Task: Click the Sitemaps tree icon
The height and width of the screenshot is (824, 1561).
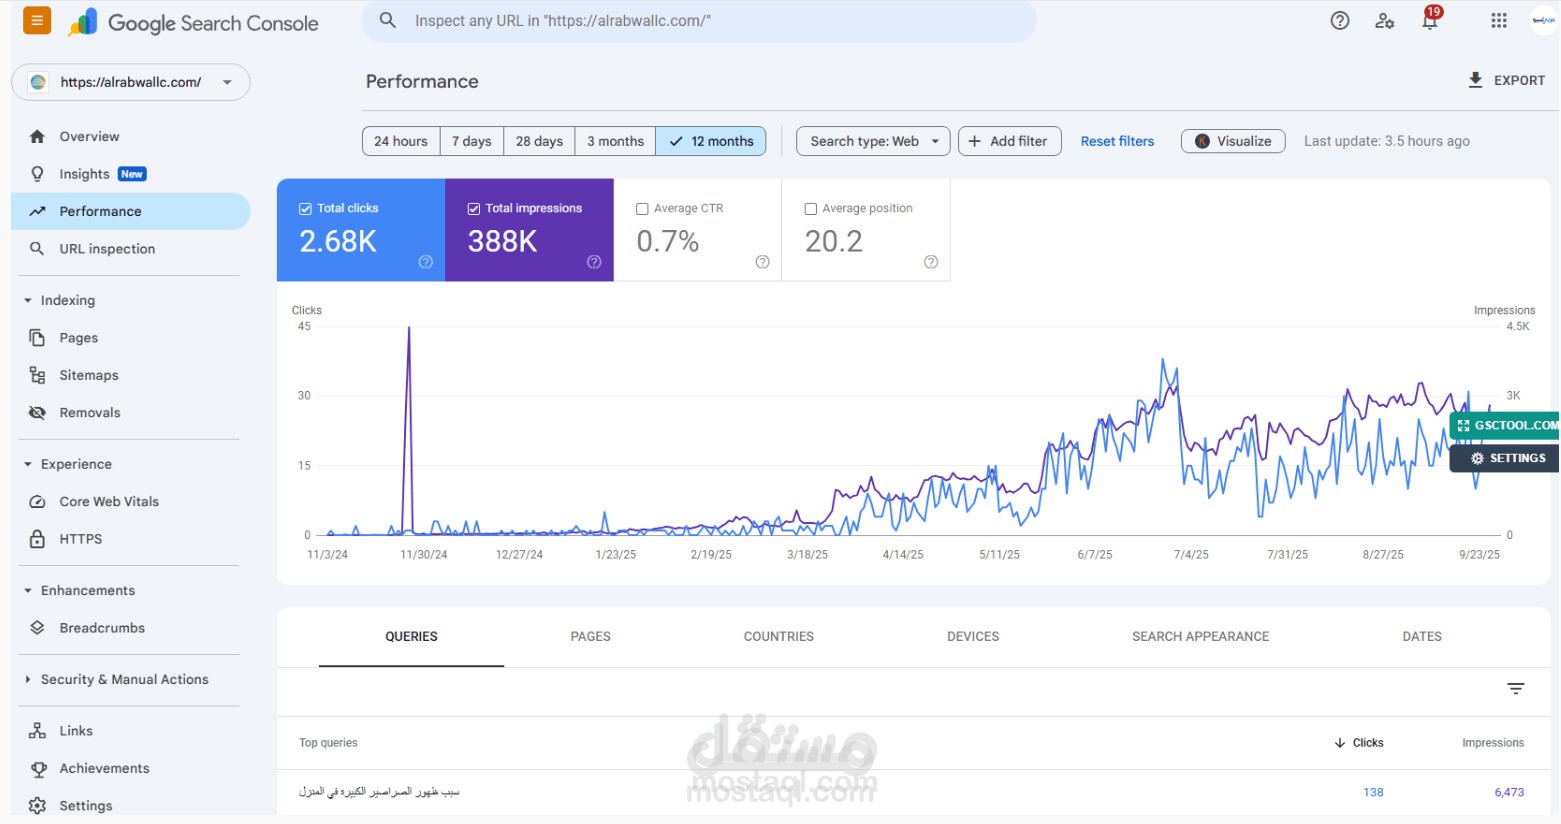Action: [x=37, y=375]
